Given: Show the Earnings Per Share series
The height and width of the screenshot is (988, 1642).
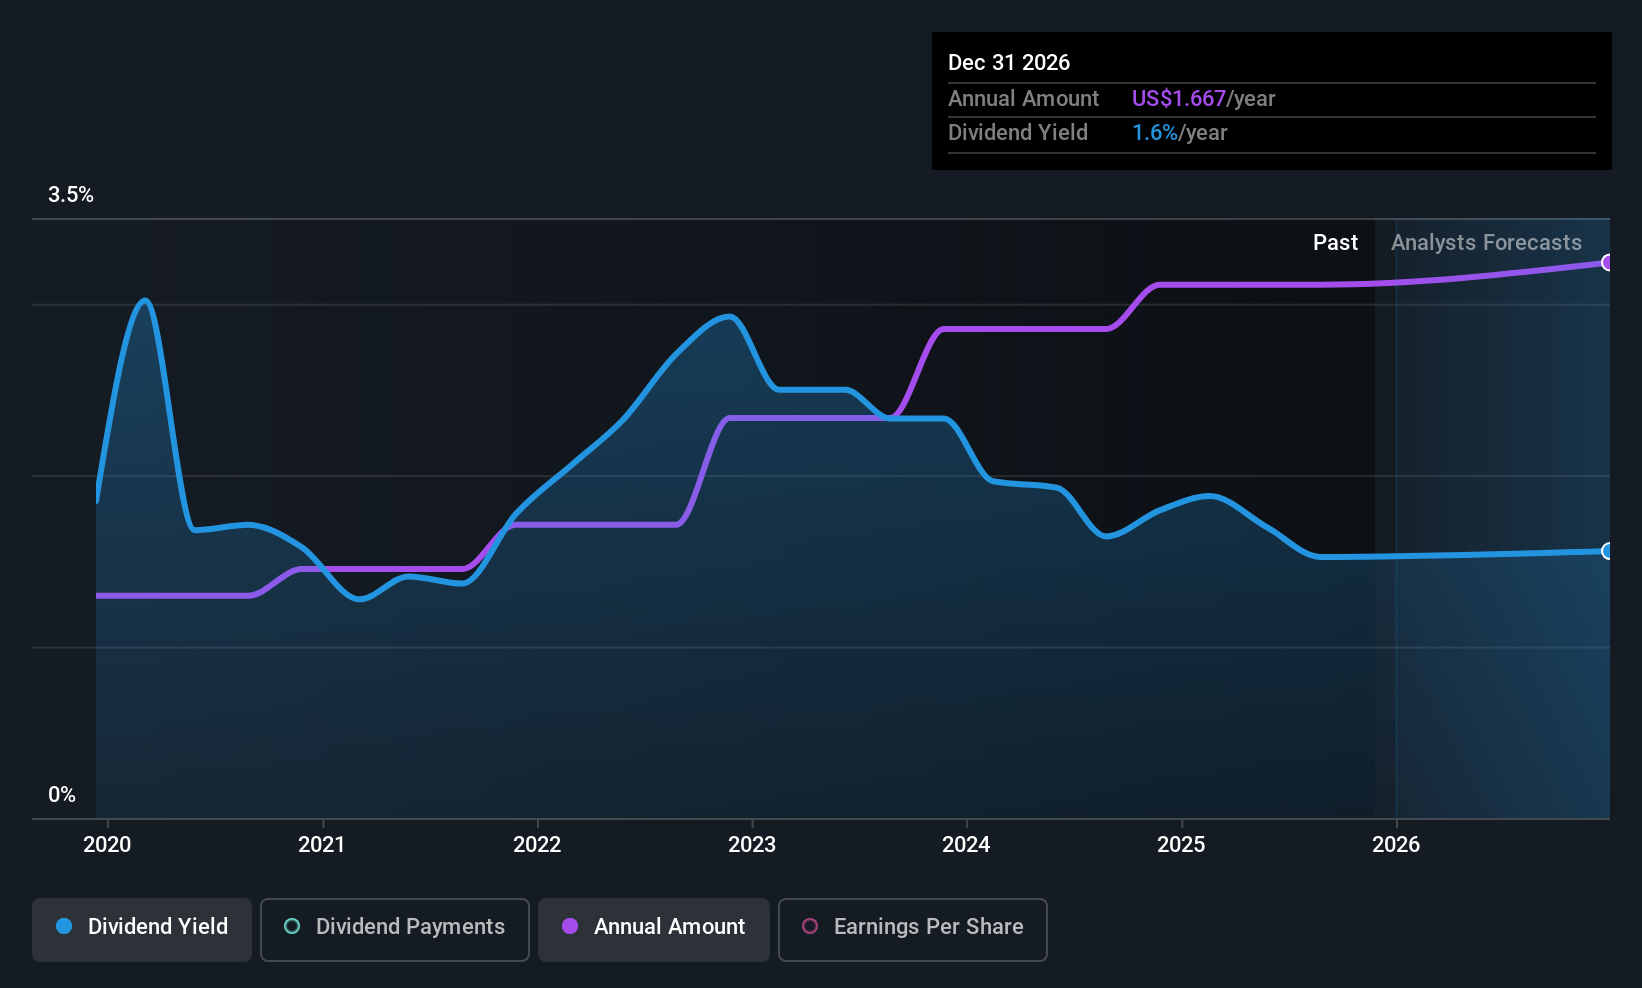Looking at the screenshot, I should (912, 929).
